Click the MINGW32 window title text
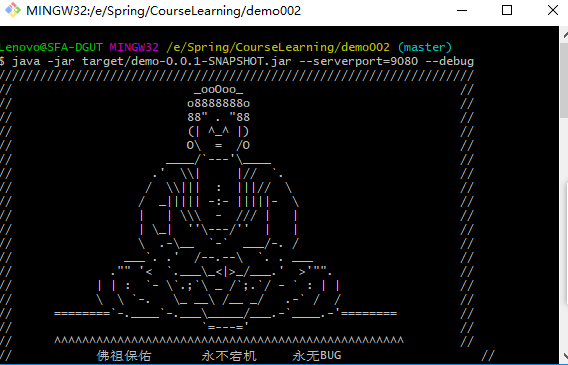 [x=163, y=11]
